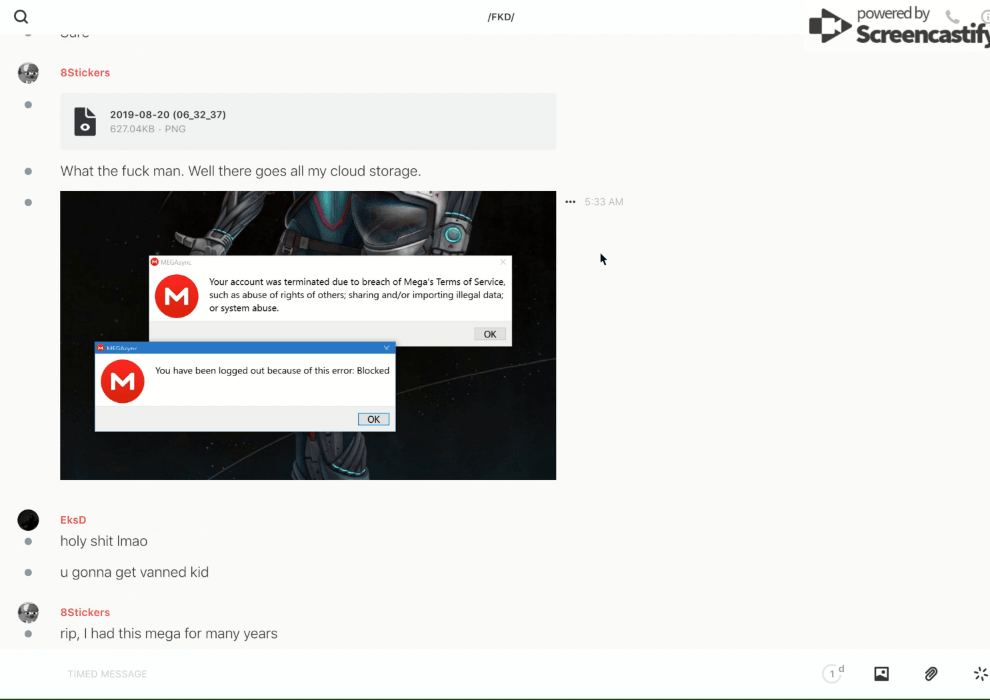Click the burst icon in message bar
Image resolution: width=990 pixels, height=700 pixels.
[980, 674]
